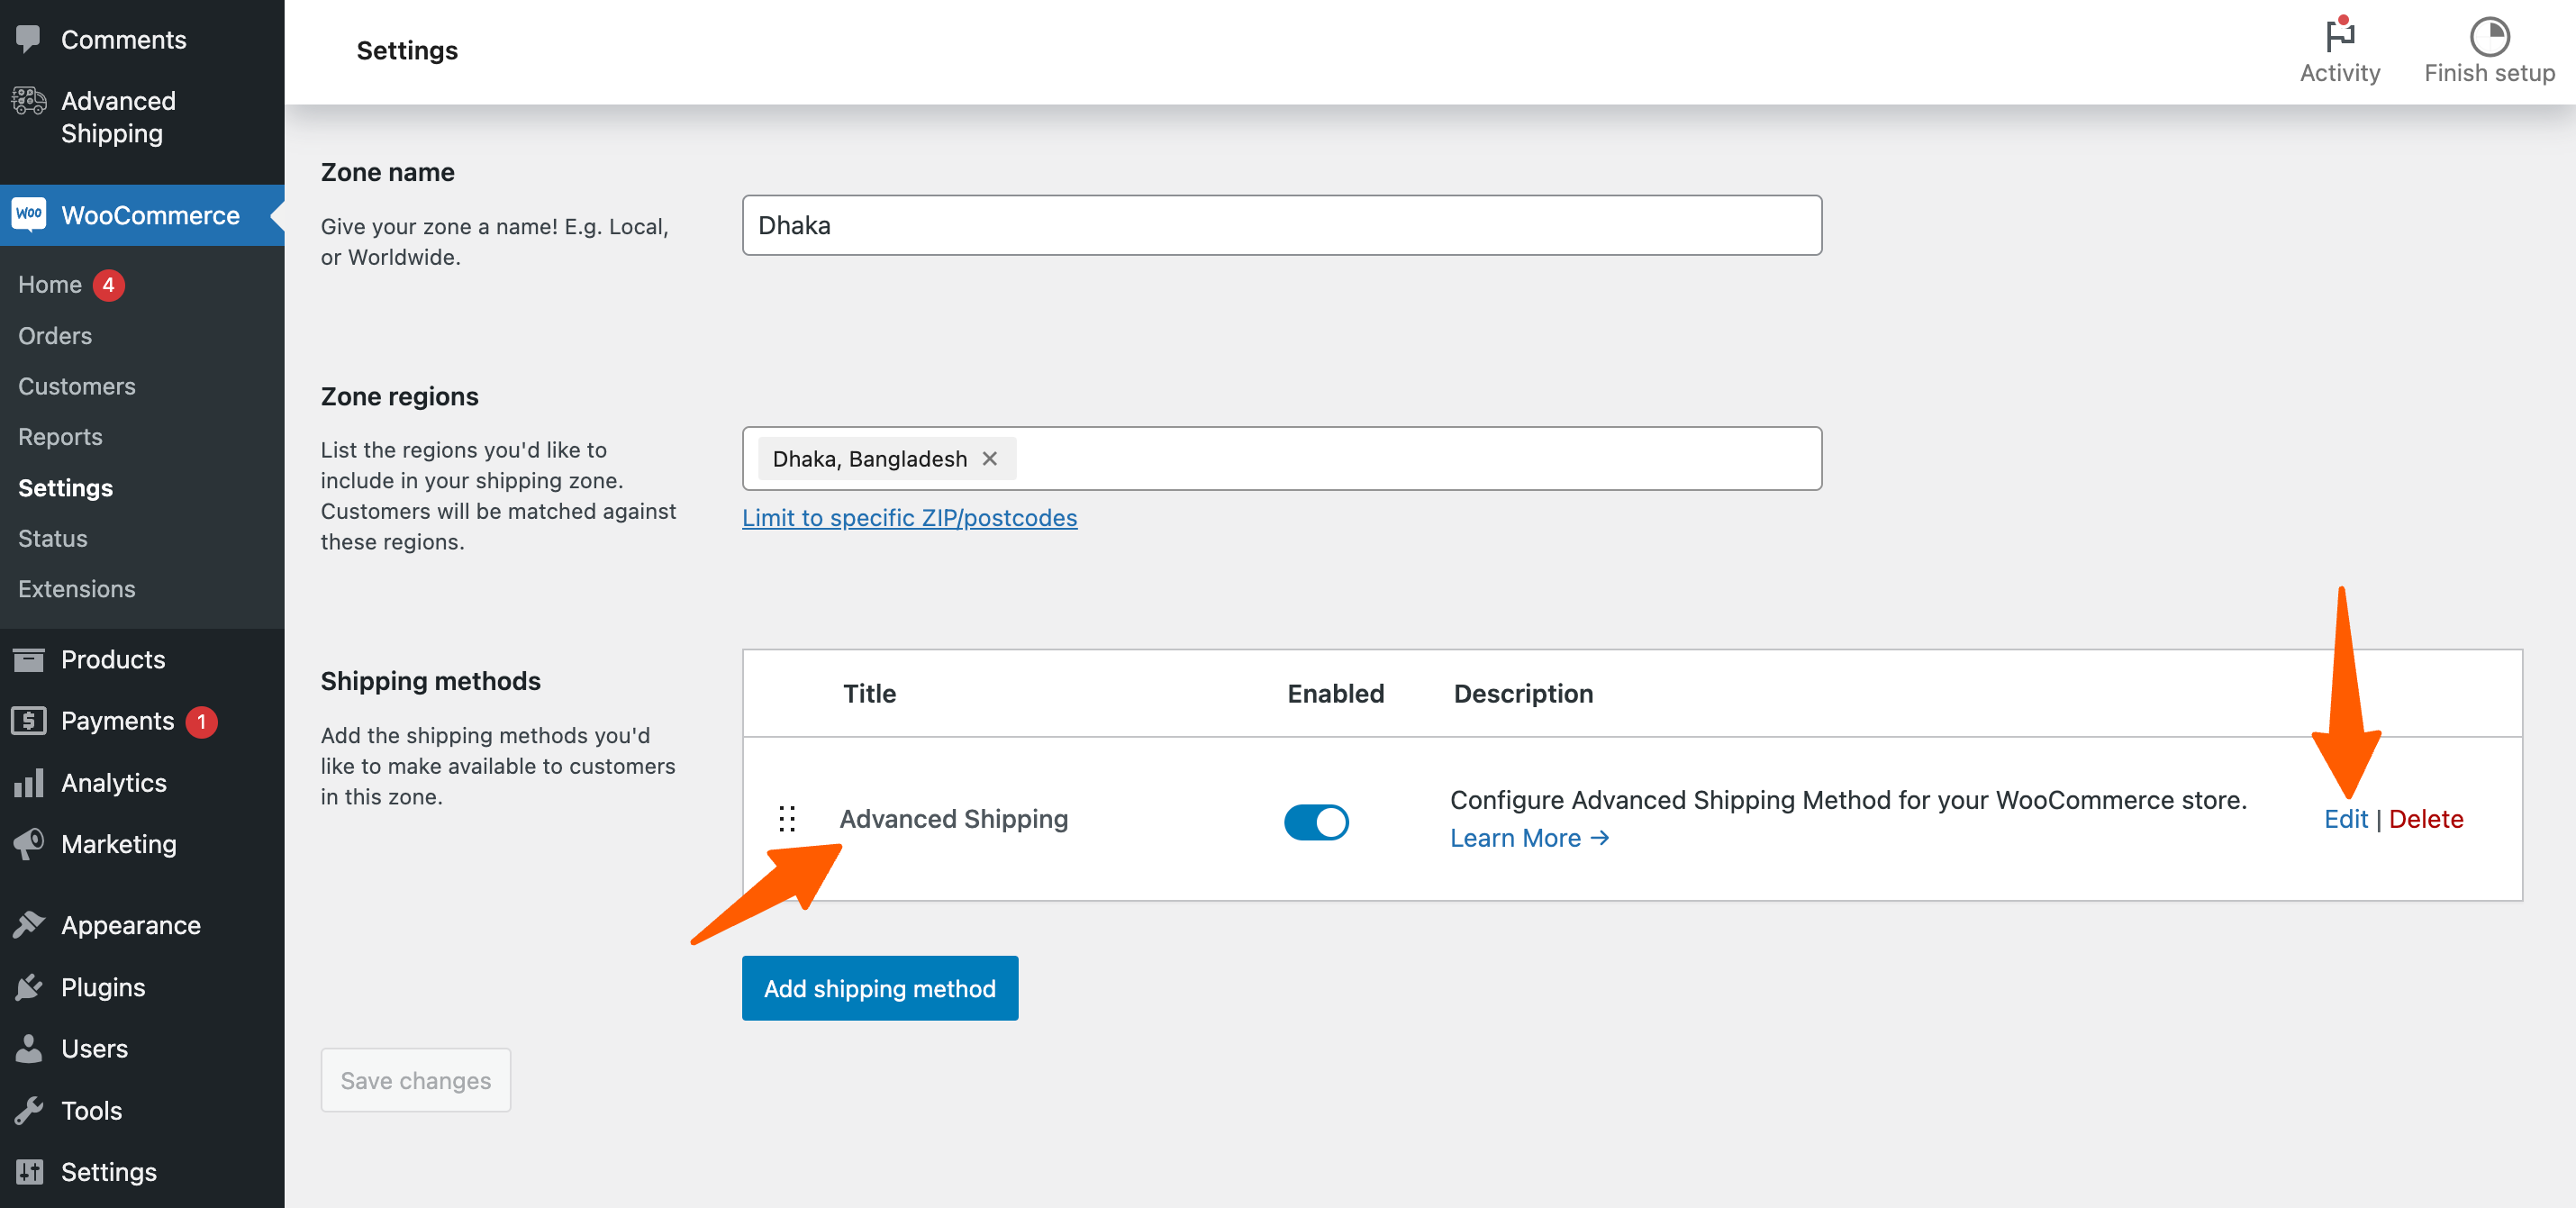The image size is (2576, 1208).
Task: Edit the Advanced Shipping method
Action: click(2345, 819)
